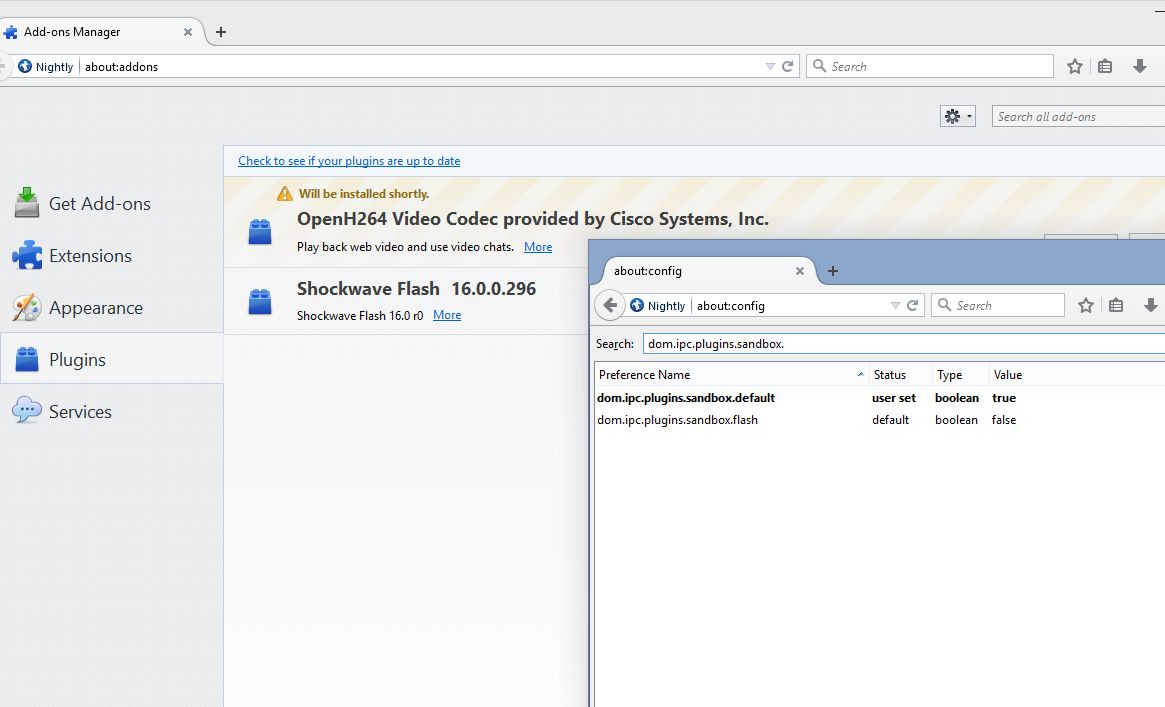Click the More link for Shockwave Flash
Viewport: 1165px width, 707px height.
coord(447,315)
